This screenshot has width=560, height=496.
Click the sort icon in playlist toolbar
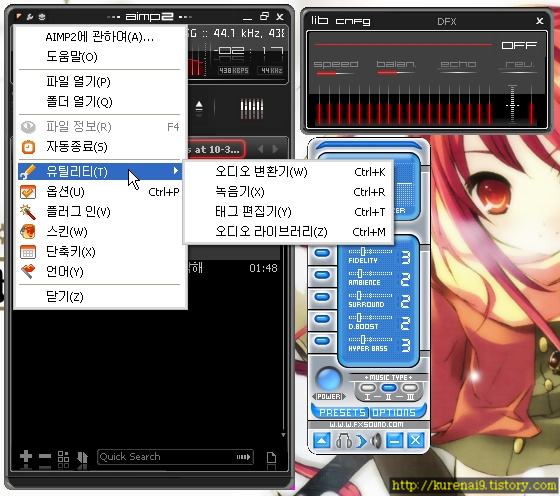pos(82,458)
